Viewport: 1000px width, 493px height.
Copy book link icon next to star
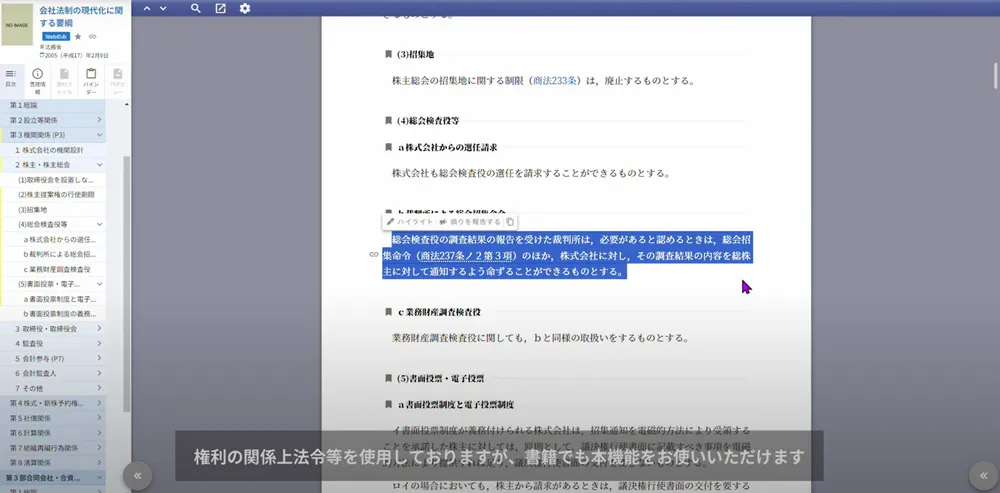93,36
